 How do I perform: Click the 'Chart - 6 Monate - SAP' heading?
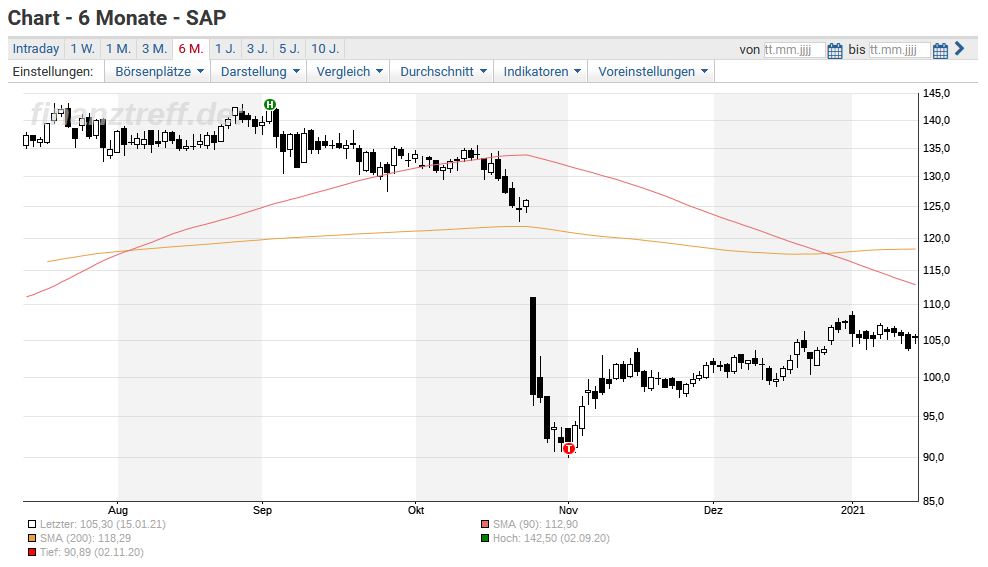click(x=117, y=18)
